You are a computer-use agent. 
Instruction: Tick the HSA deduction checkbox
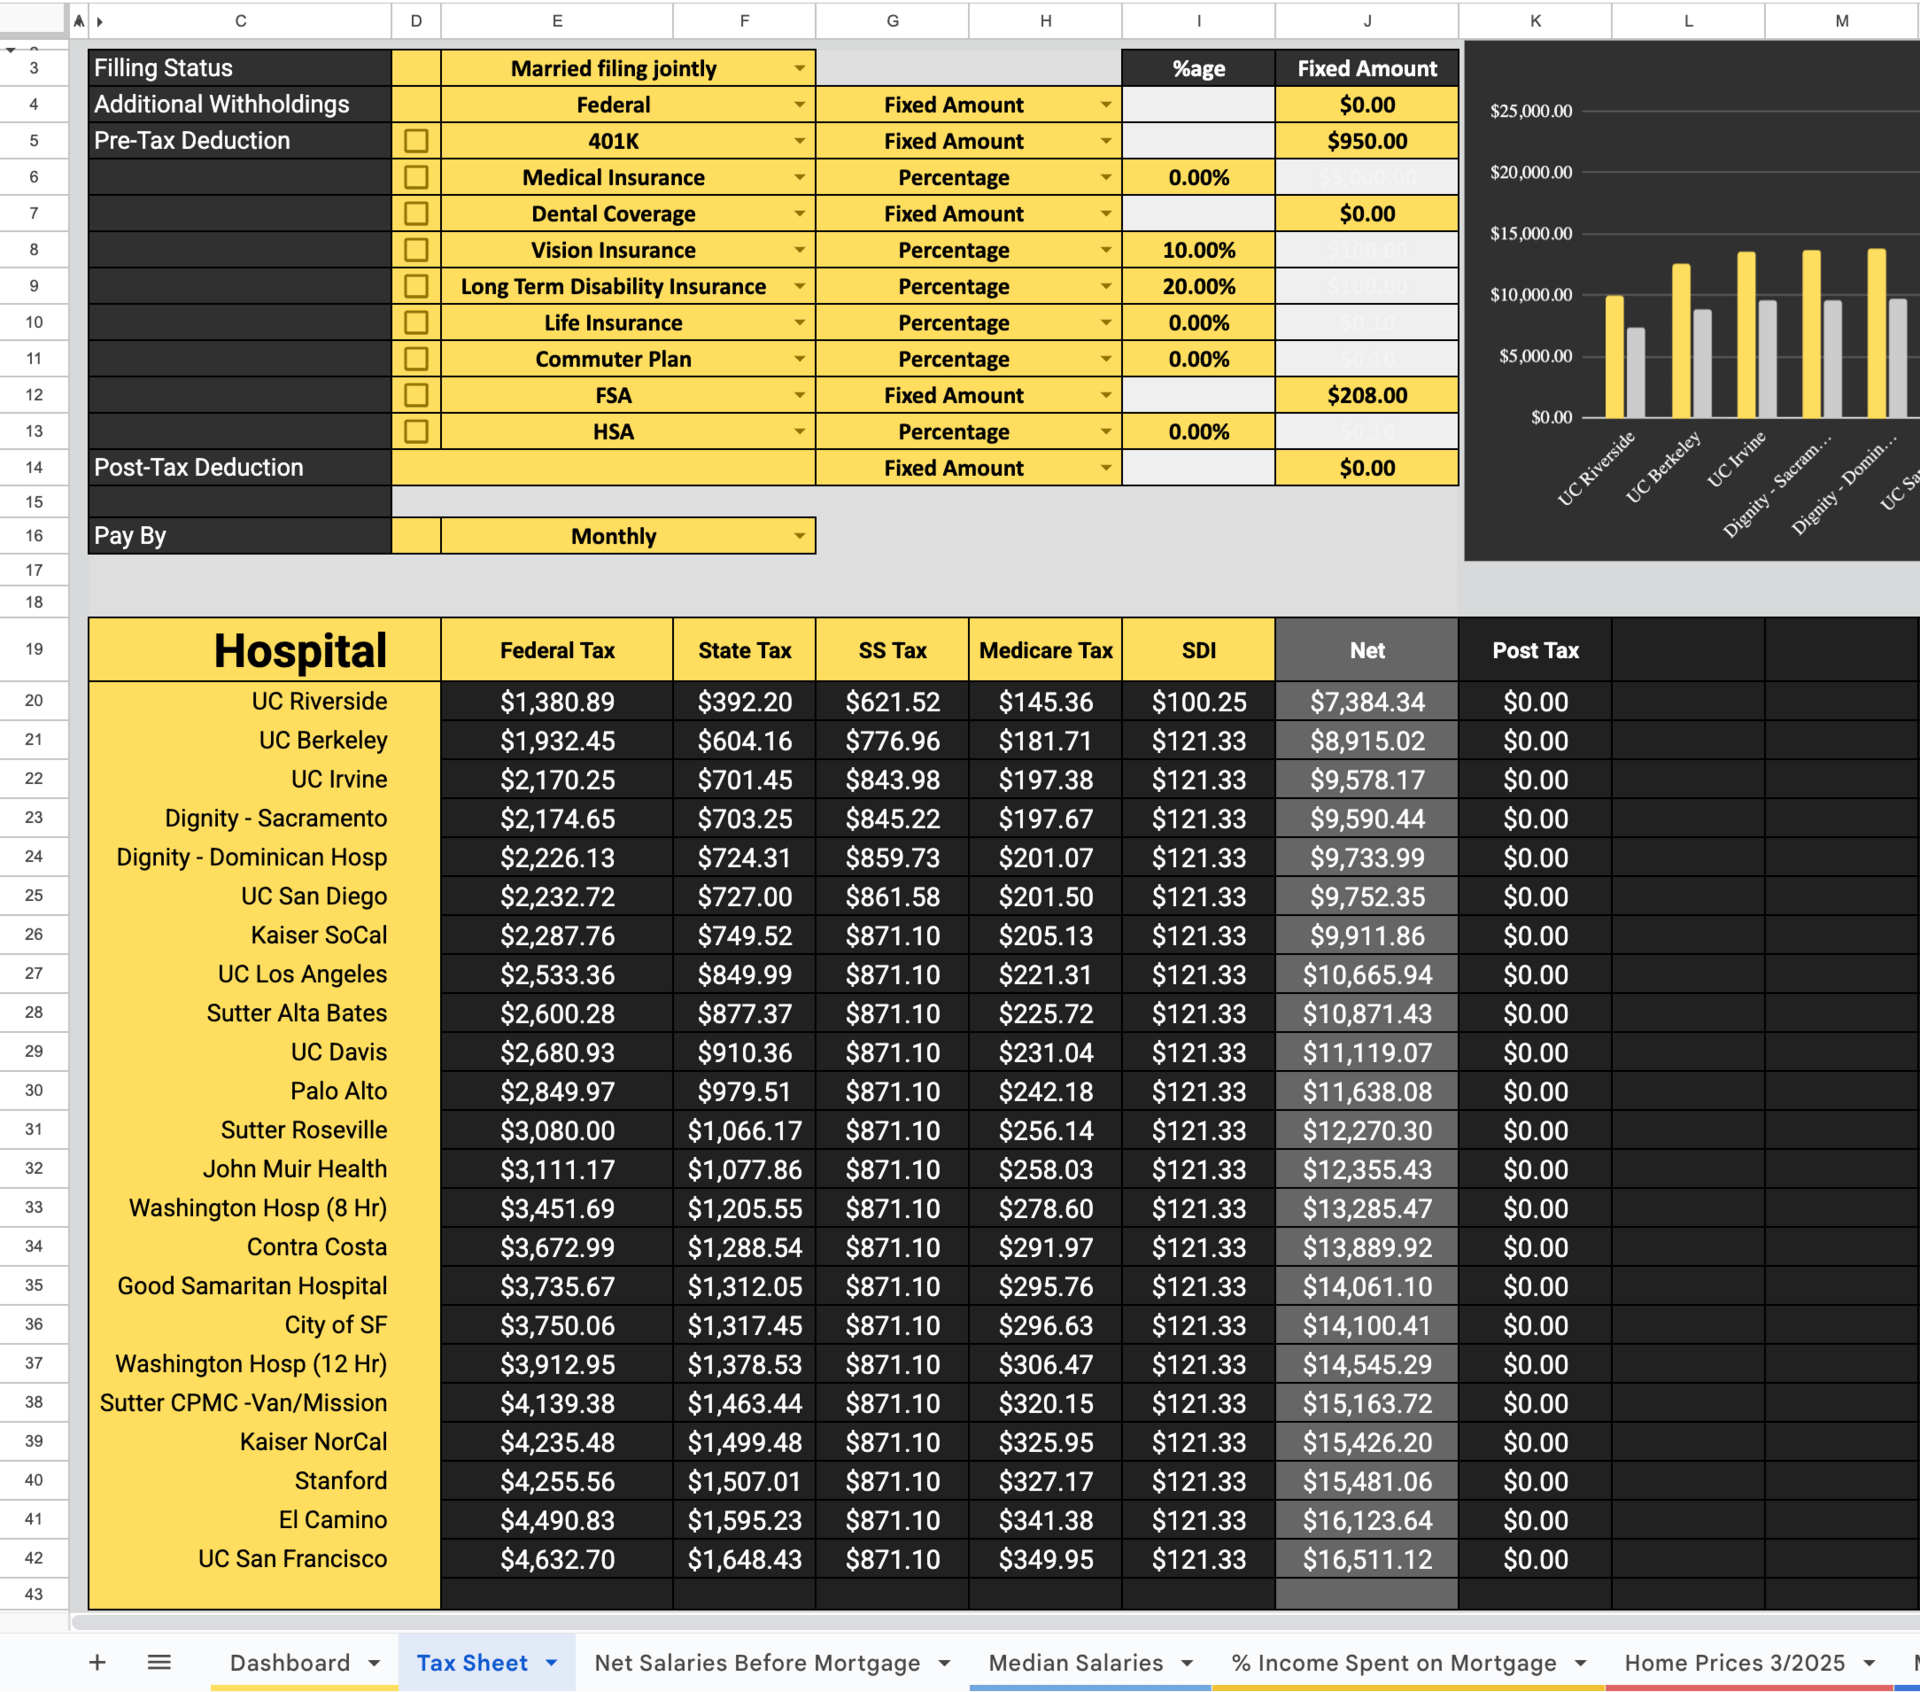click(416, 432)
